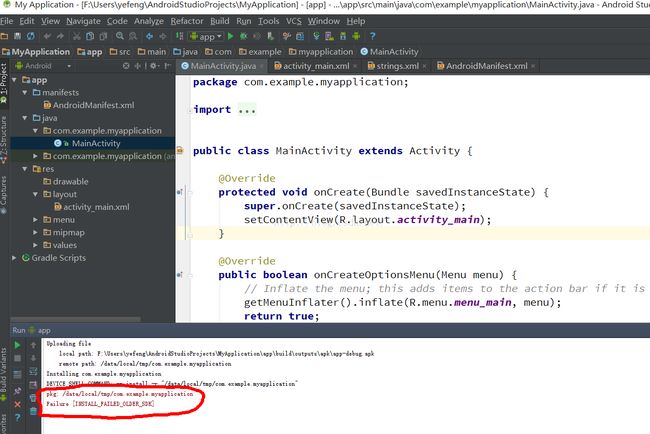Open the Navigate menu
Viewport: 650px width, 434px height.
[83, 21]
